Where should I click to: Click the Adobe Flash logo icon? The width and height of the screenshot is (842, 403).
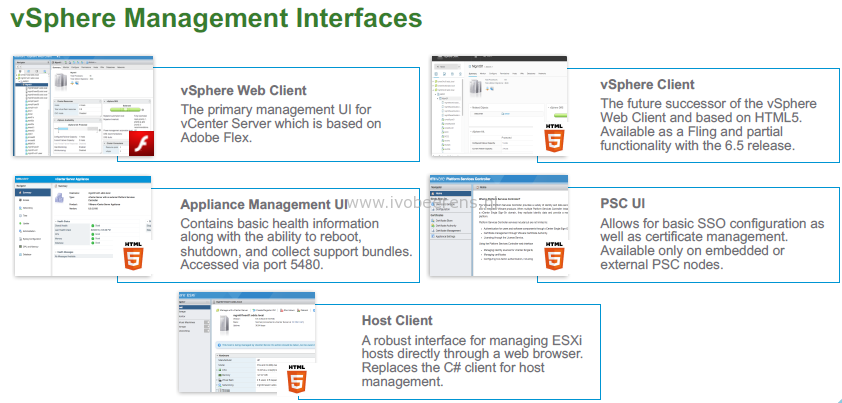(x=141, y=143)
